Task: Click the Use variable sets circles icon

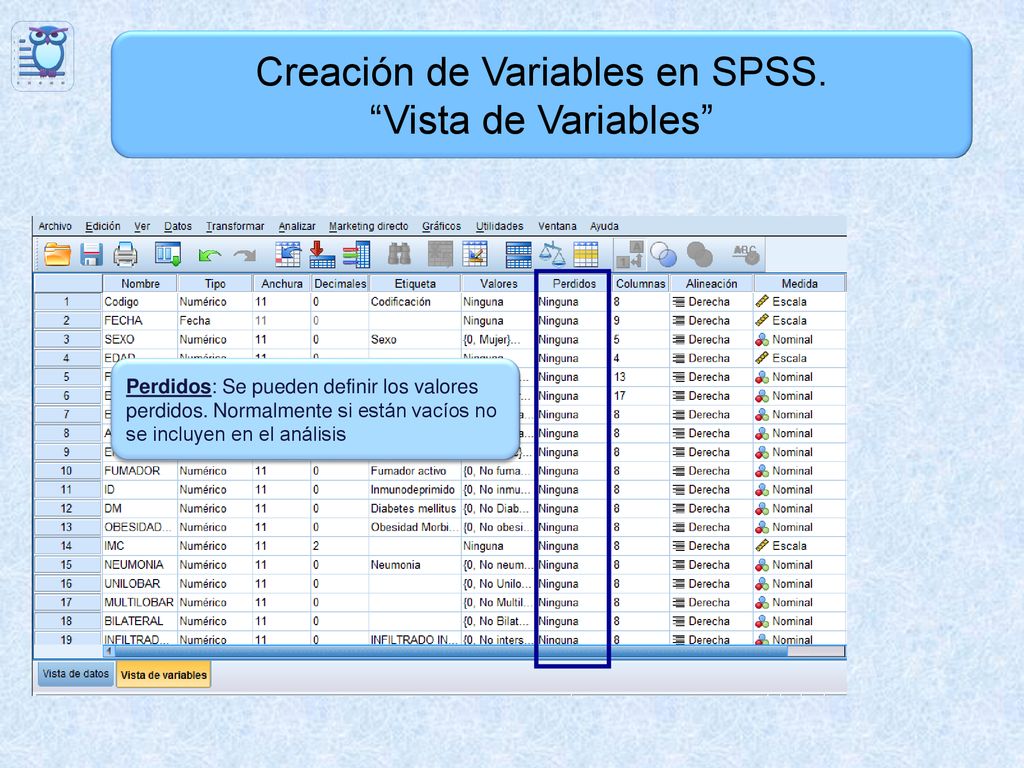Action: 664,255
